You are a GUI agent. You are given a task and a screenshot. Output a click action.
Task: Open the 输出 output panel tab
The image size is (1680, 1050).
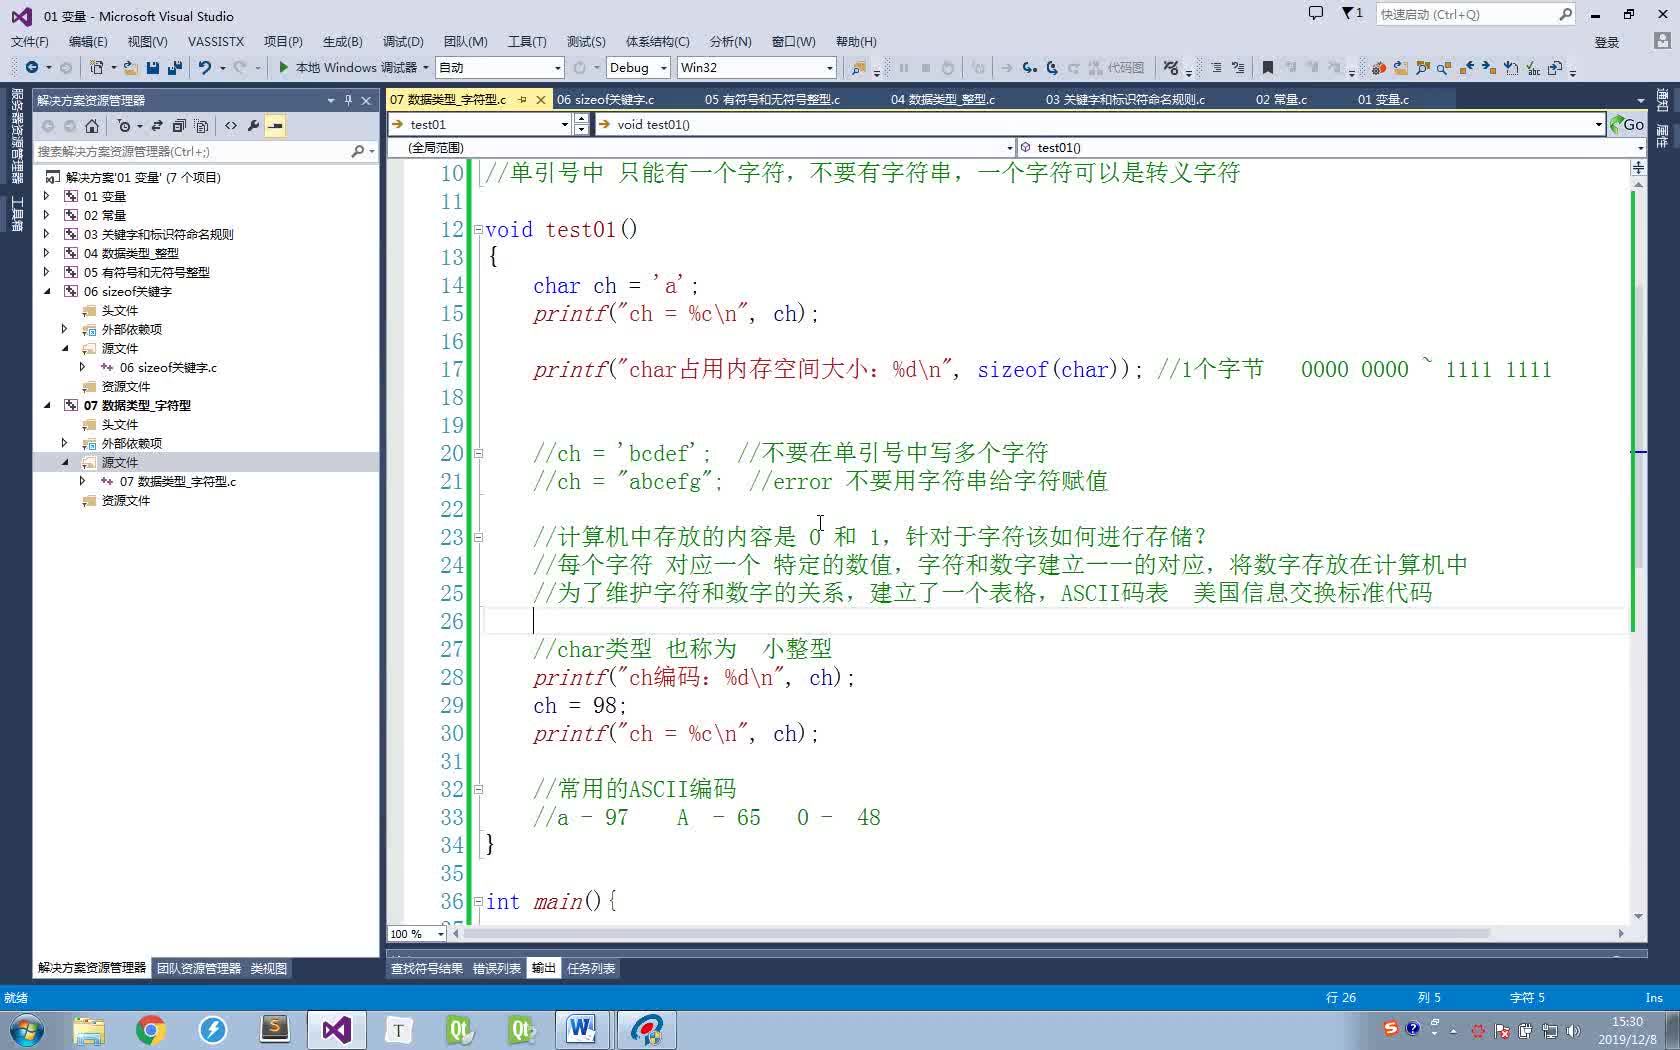click(x=543, y=968)
